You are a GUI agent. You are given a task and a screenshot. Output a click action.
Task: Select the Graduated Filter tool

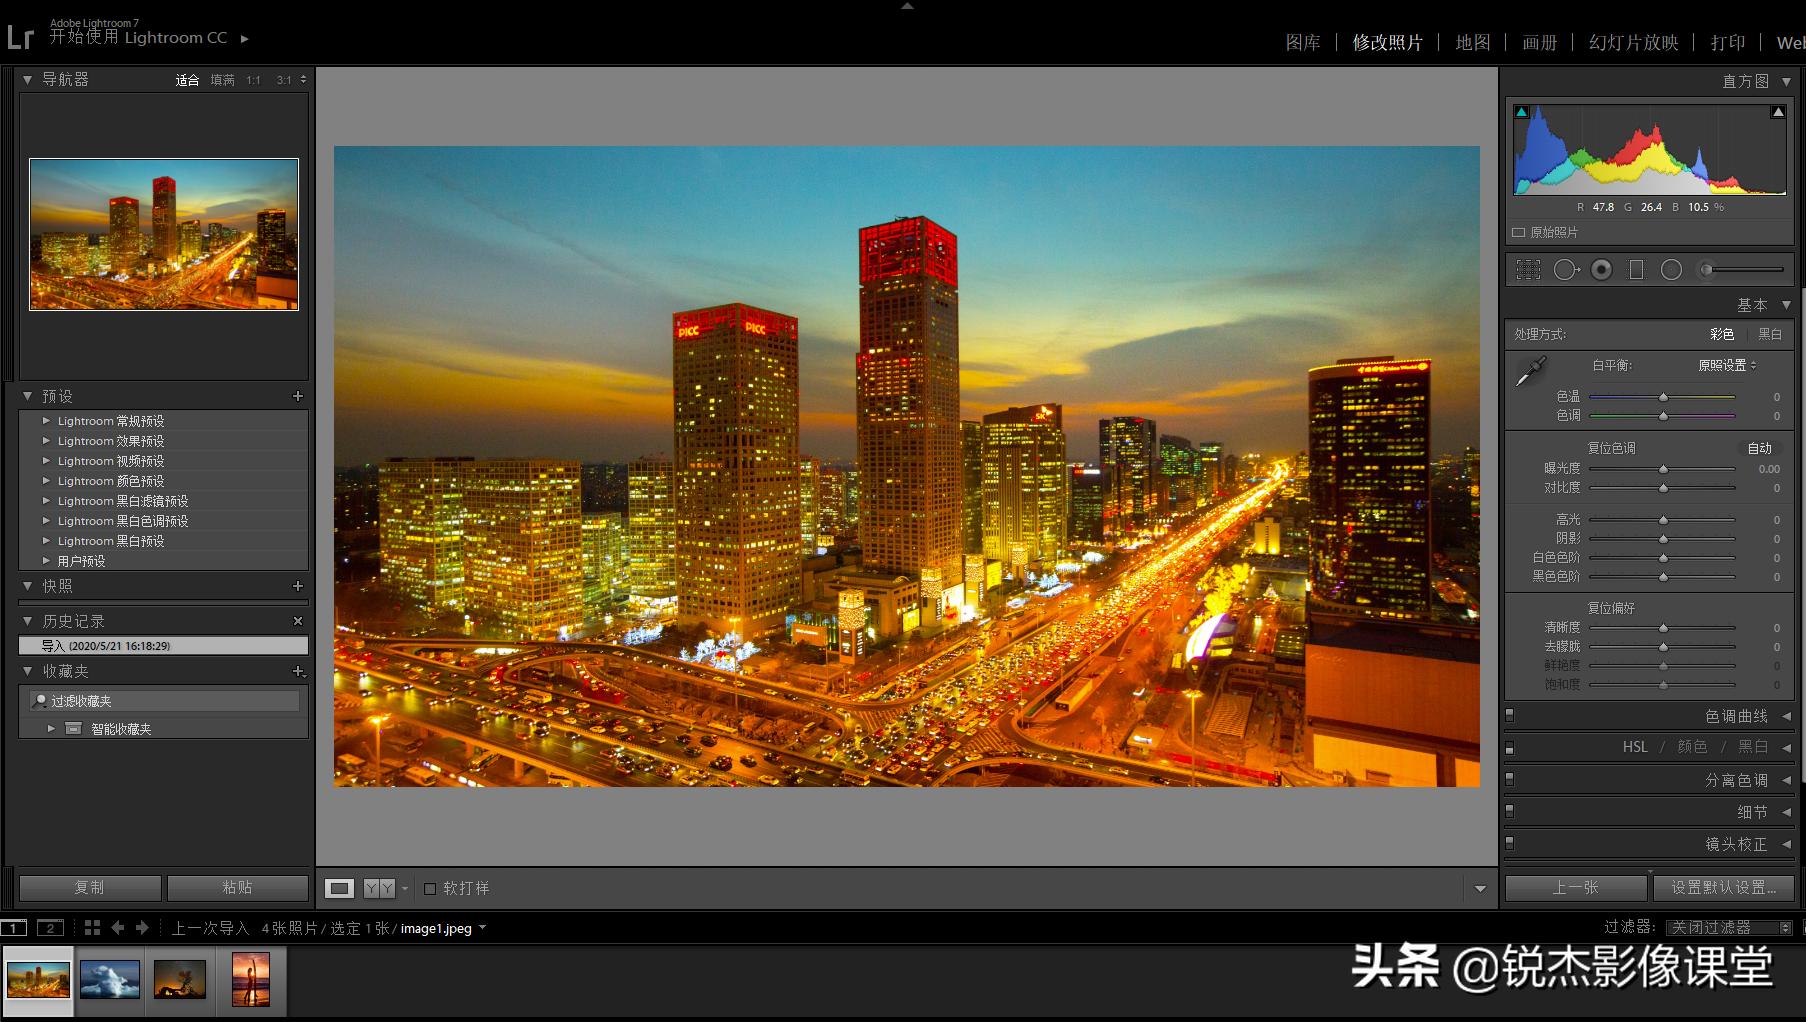[x=1636, y=269]
